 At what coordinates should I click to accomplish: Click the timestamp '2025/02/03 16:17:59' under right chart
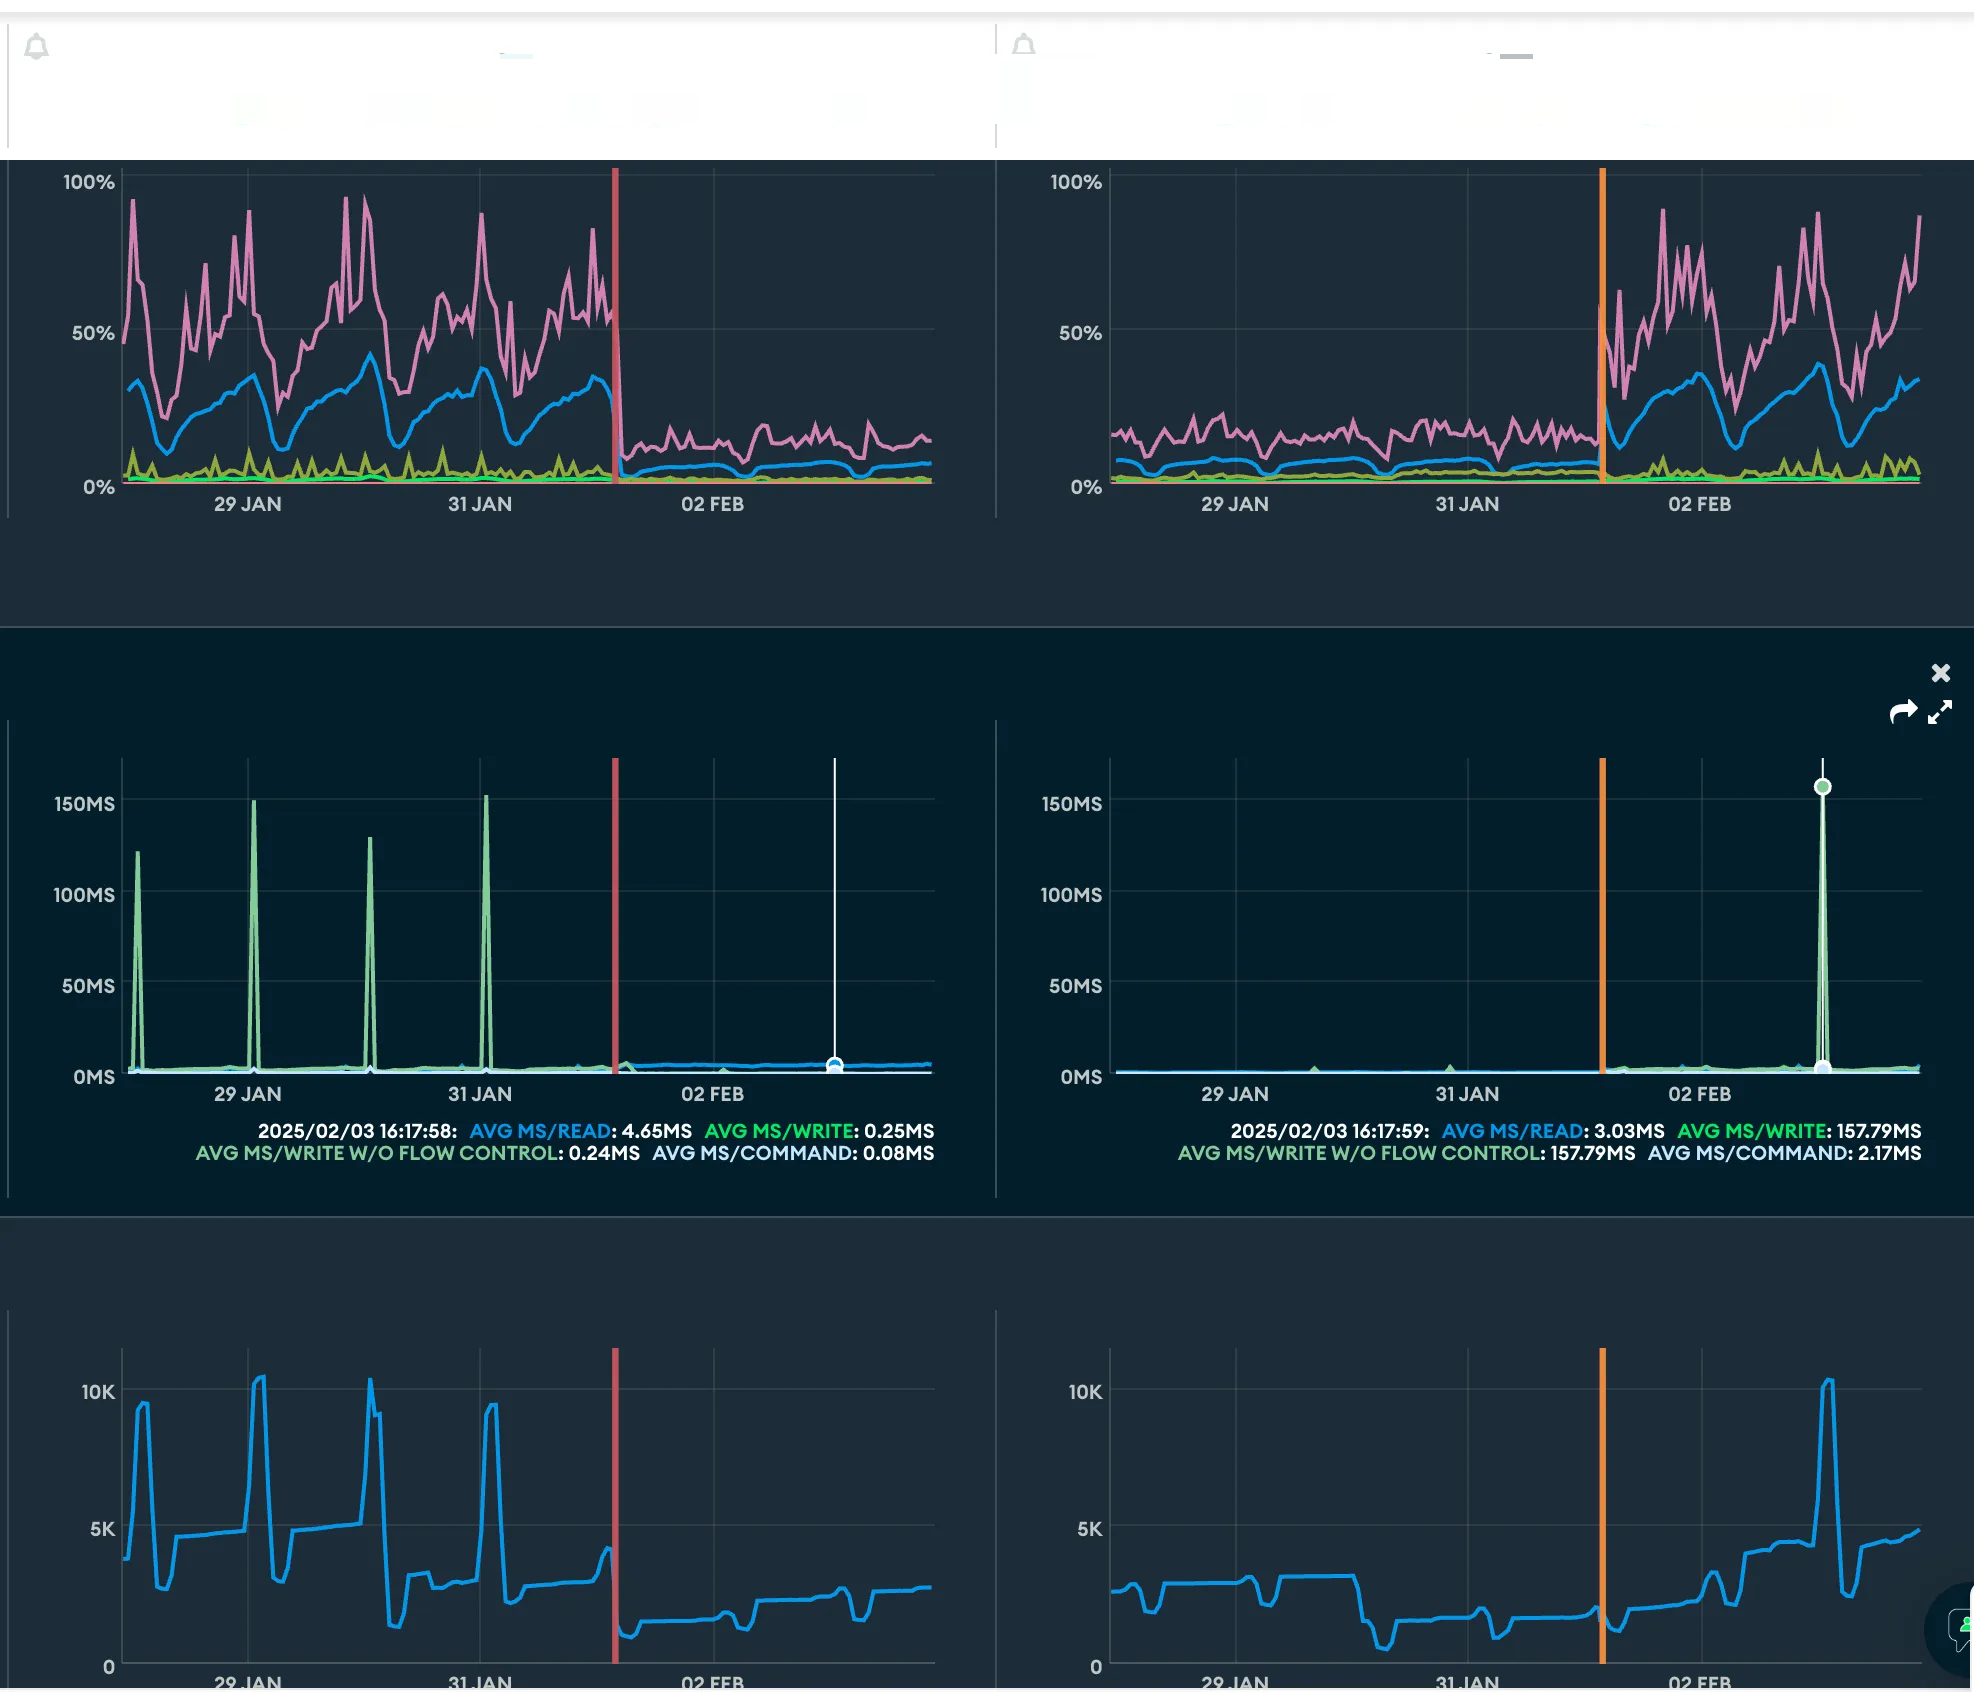coord(1328,1131)
